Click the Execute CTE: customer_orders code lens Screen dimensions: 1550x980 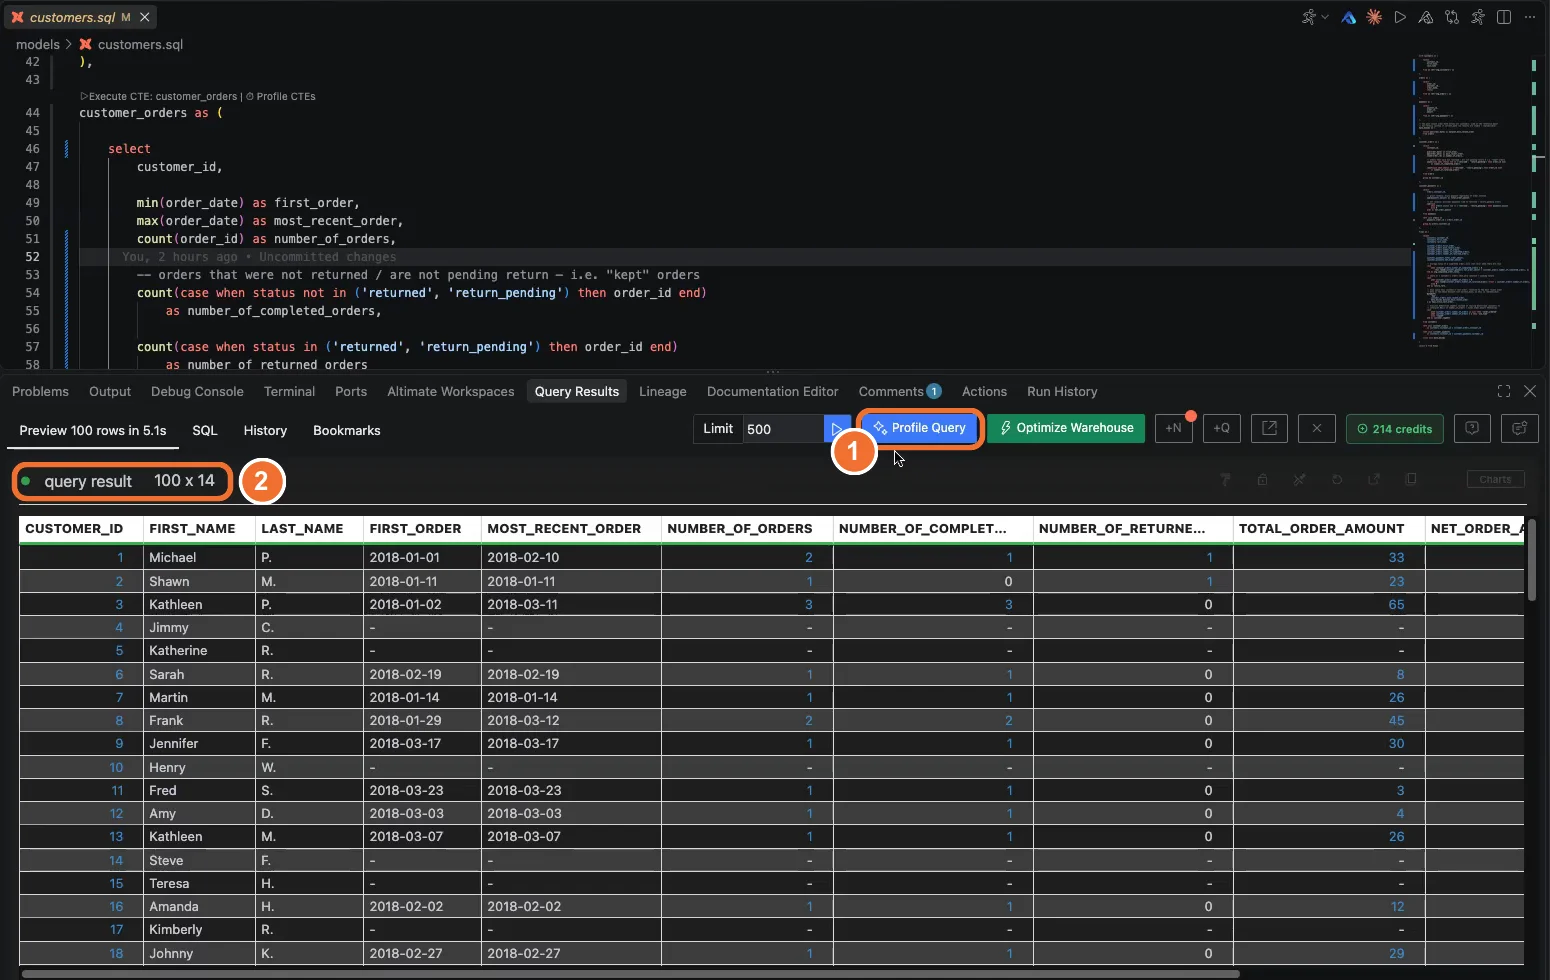158,96
